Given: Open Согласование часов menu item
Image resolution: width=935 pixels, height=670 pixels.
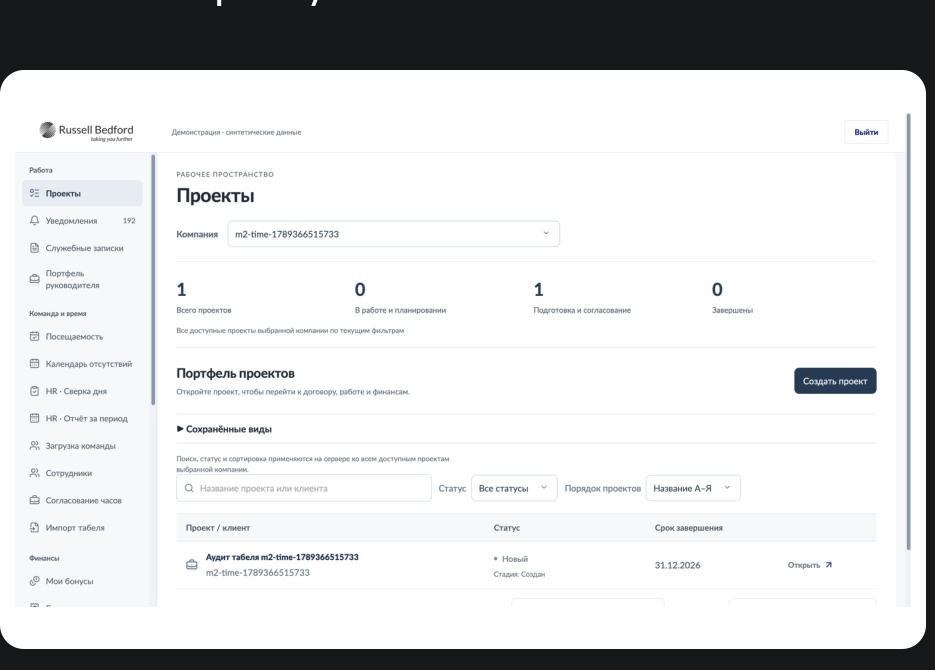Looking at the screenshot, I should (82, 500).
